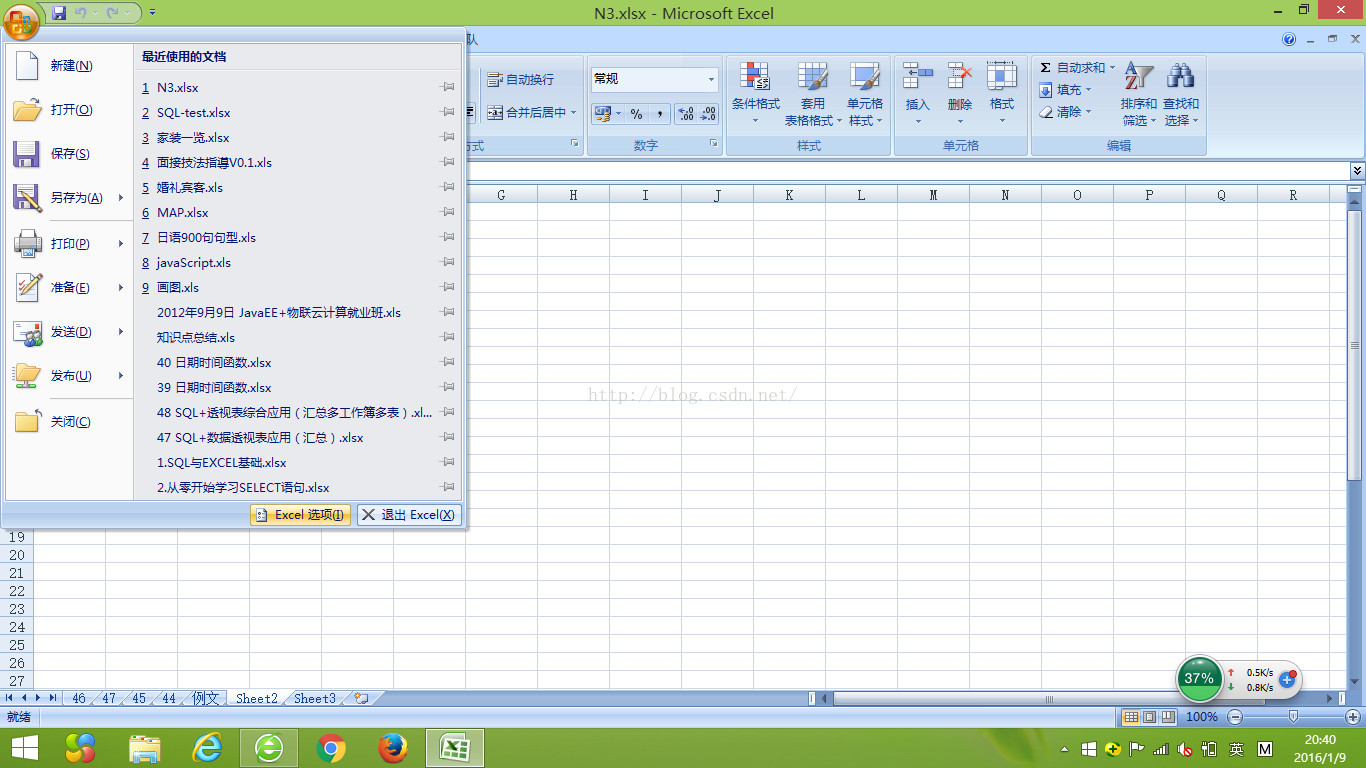1366x768 pixels.
Task: Open 套用表格格式 table format gallery
Action: point(812,95)
